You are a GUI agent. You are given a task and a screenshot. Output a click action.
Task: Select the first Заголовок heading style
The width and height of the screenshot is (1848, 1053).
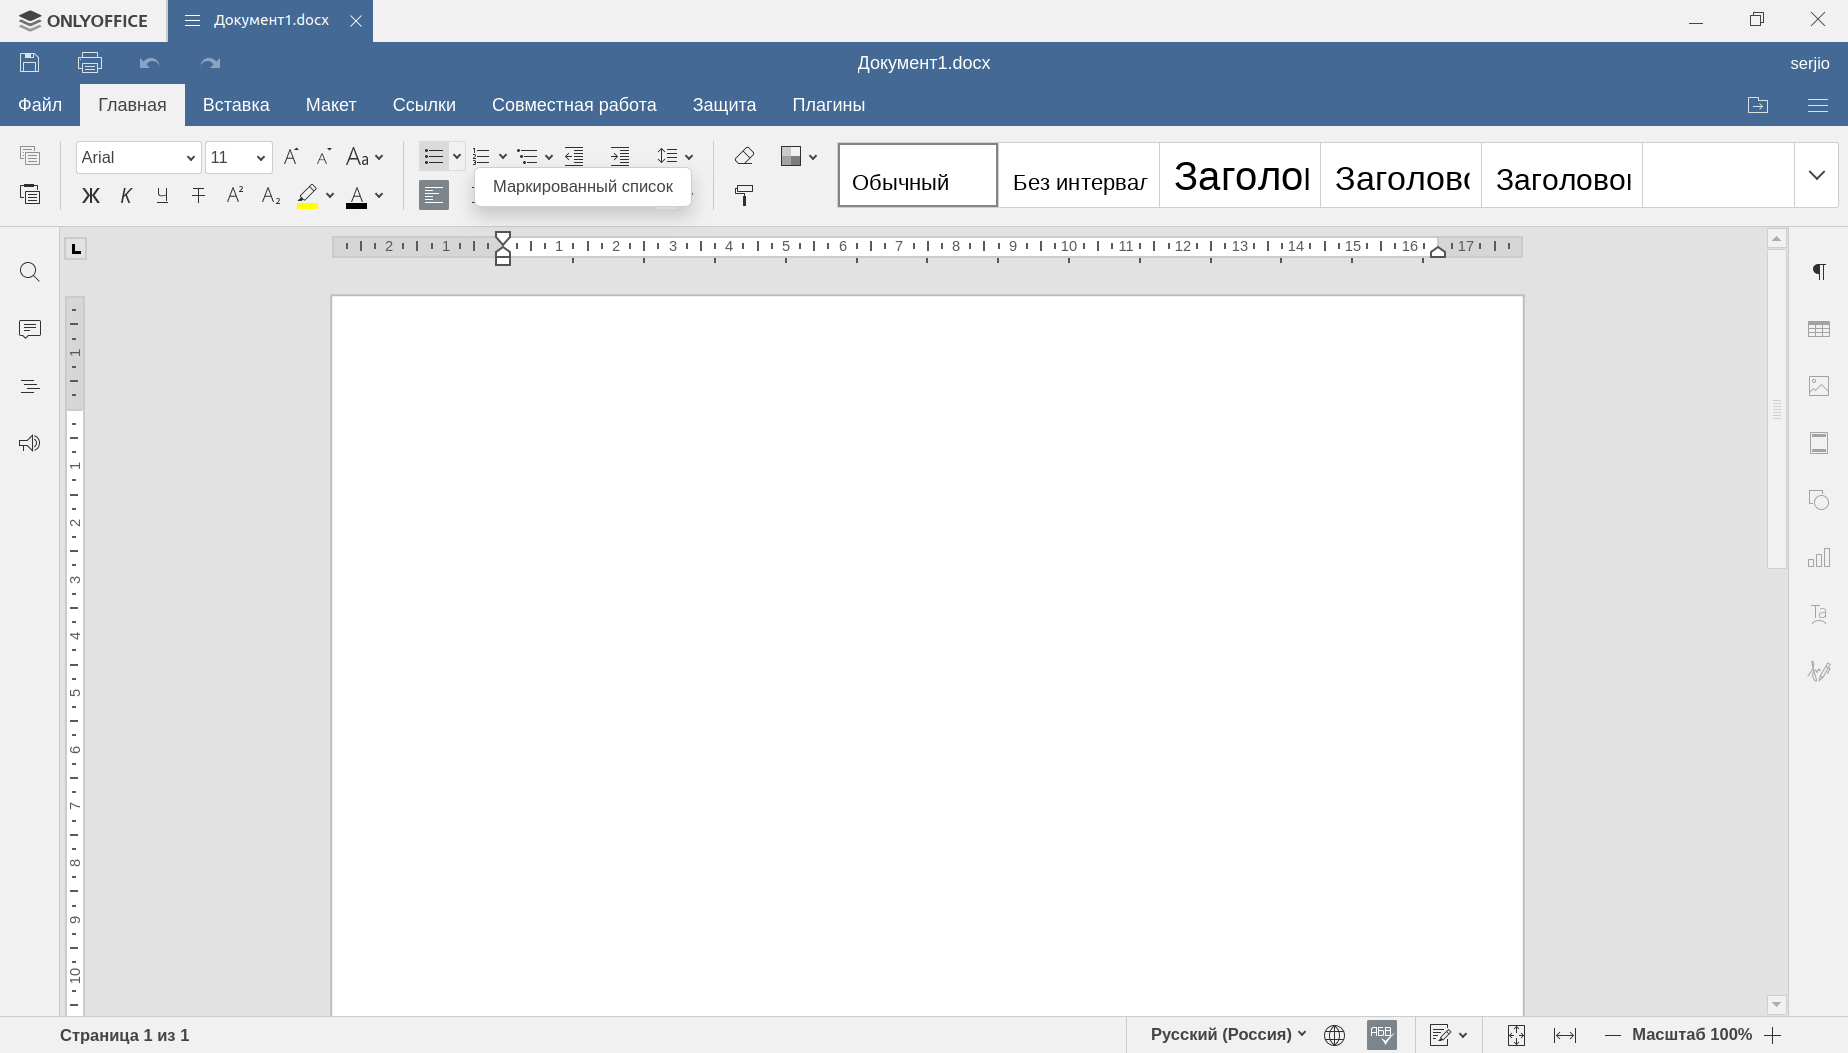[1240, 175]
